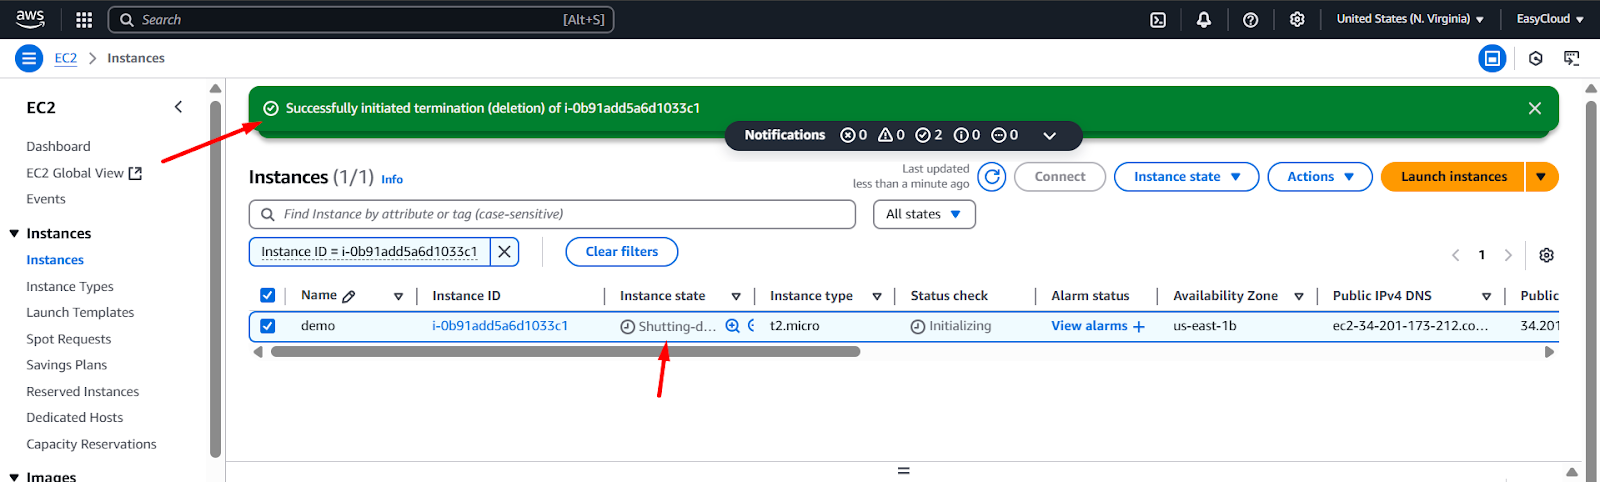1600x482 pixels.
Task: Click the Launch instances button
Action: tap(1453, 177)
